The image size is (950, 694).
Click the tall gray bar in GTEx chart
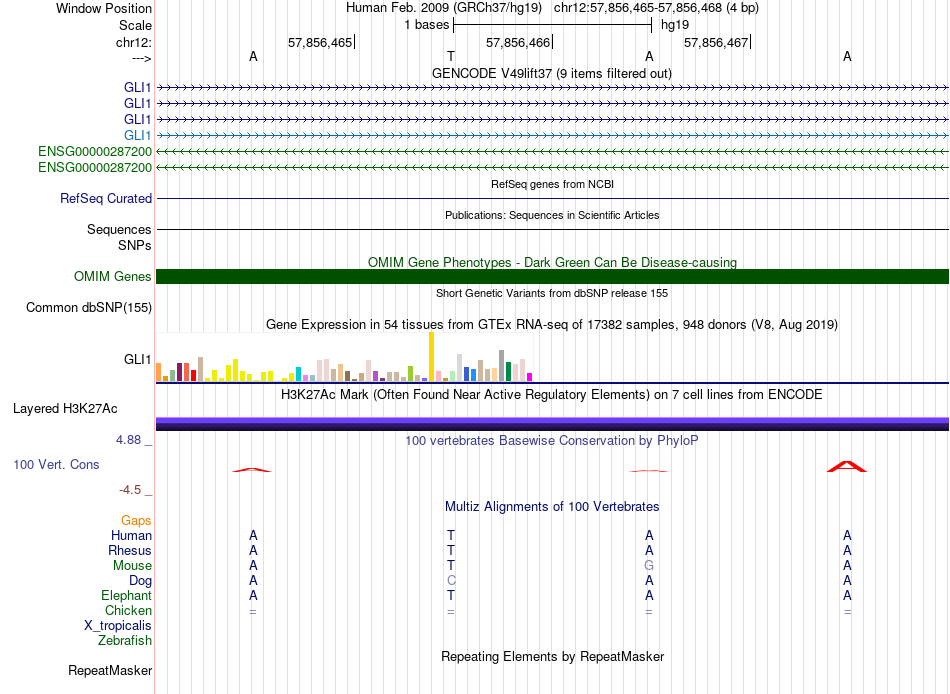(502, 365)
